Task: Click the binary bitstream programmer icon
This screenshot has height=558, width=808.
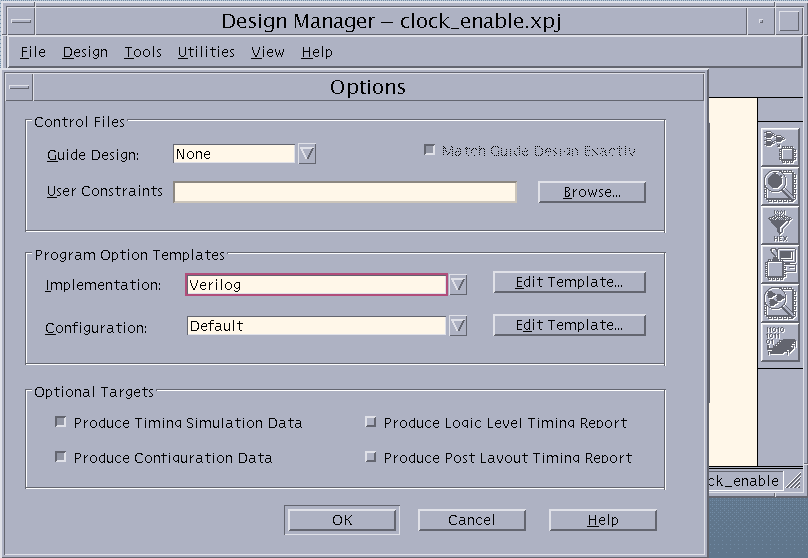Action: pyautogui.click(x=779, y=342)
